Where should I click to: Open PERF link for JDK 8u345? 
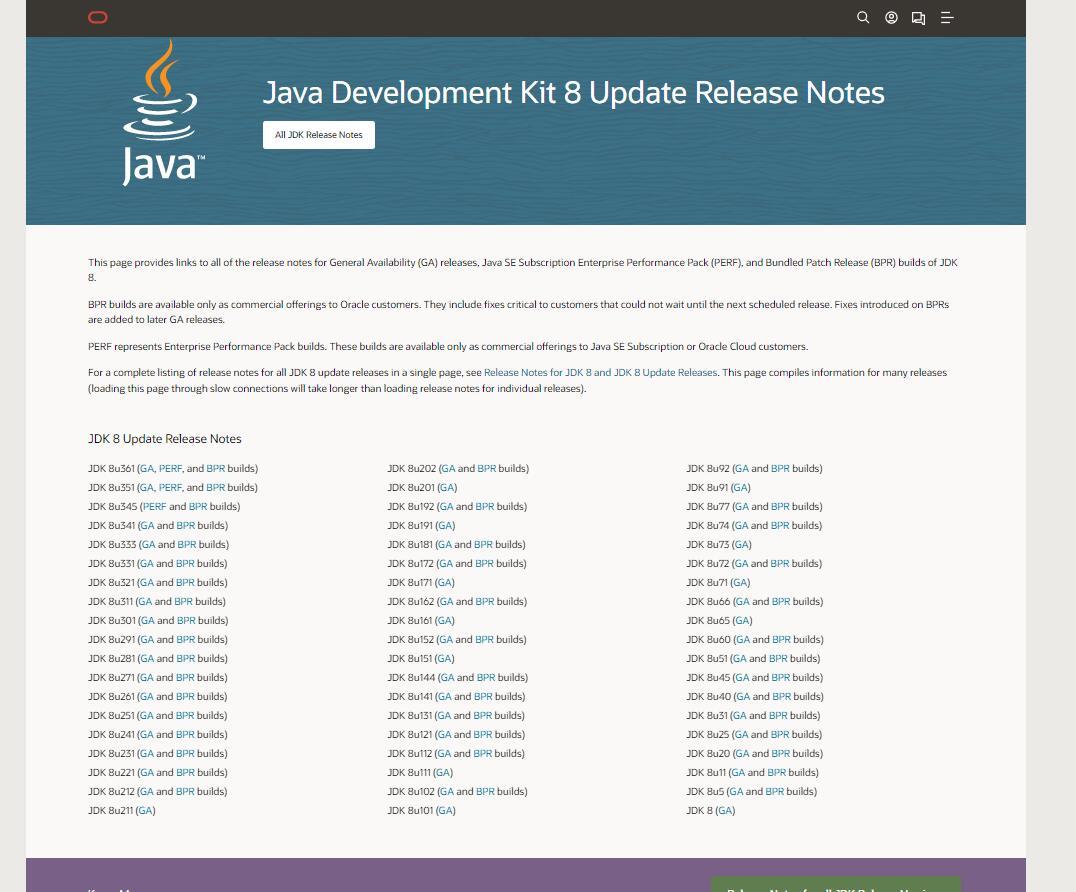click(x=154, y=507)
